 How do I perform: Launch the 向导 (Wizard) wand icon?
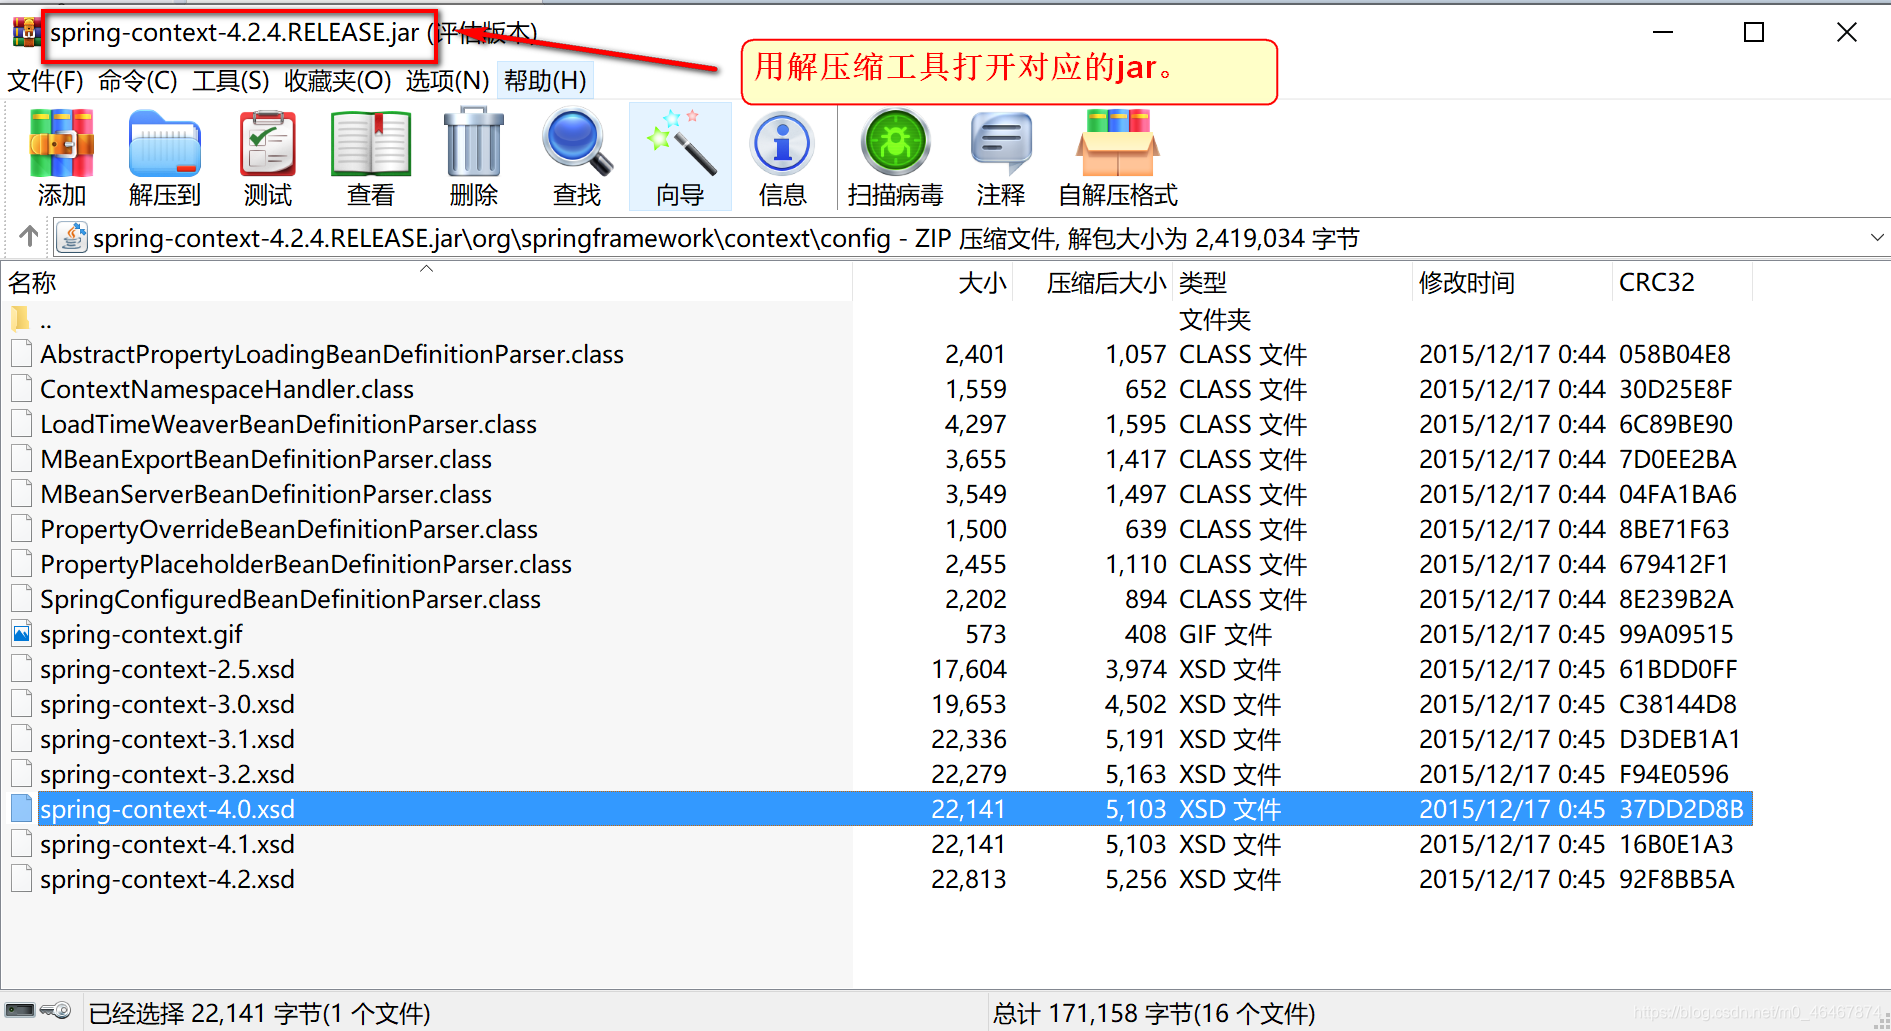point(680,143)
